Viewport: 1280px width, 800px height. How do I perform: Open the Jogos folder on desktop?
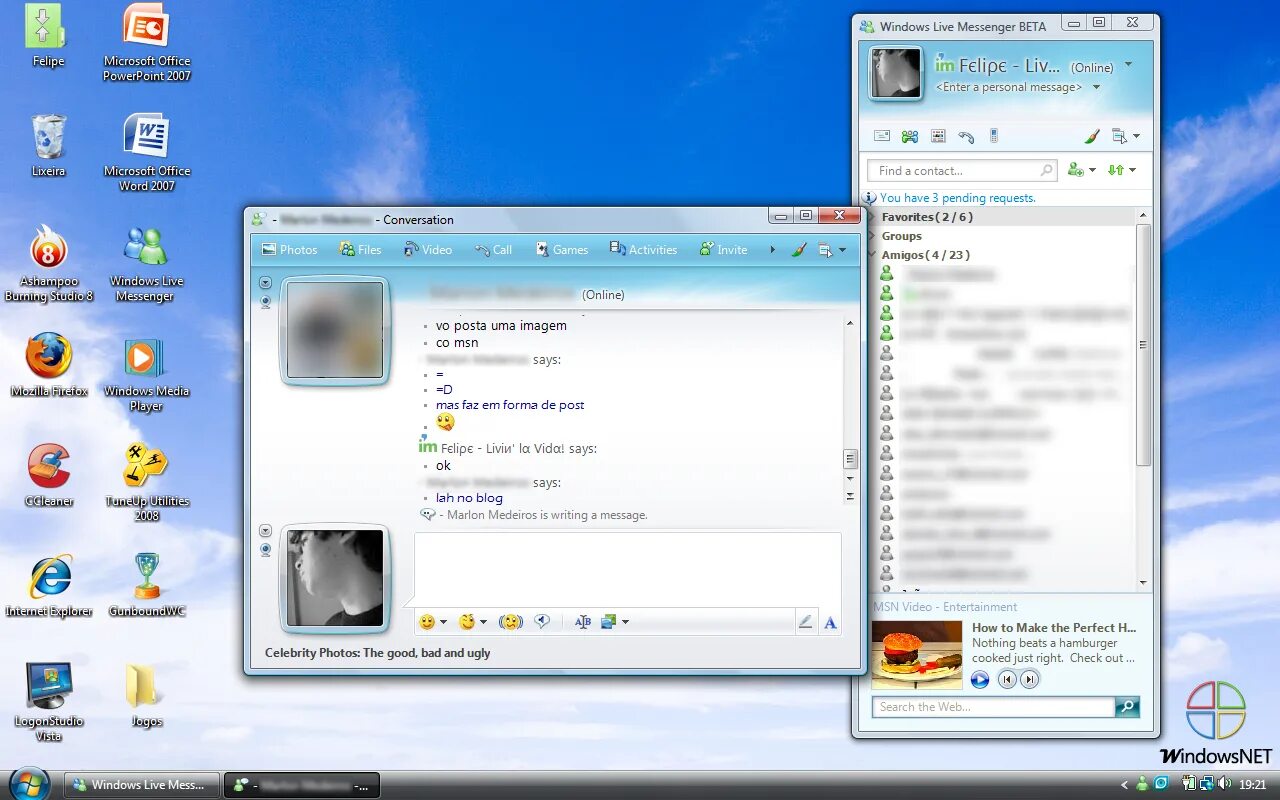coord(146,695)
